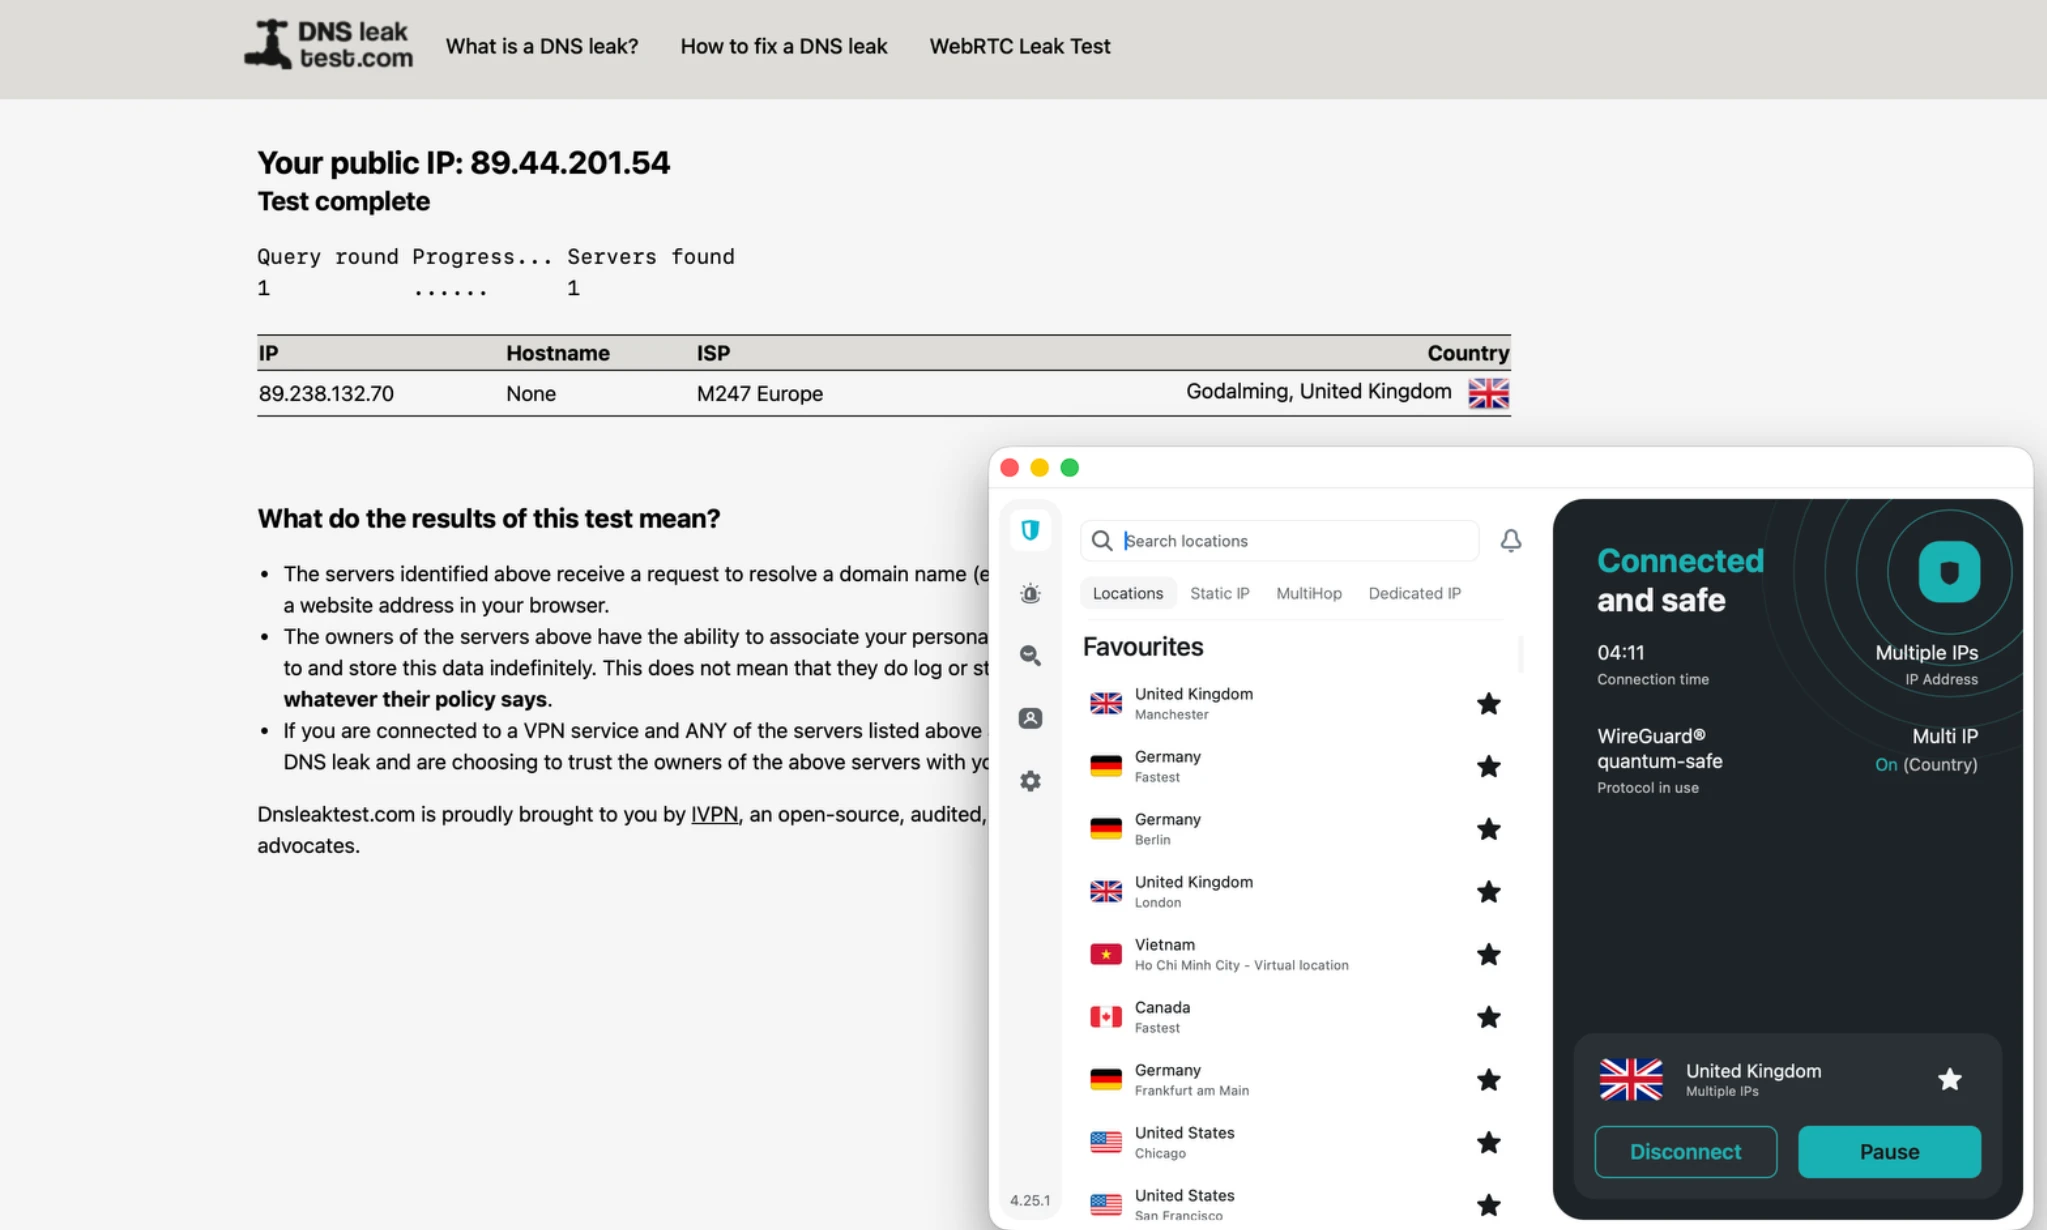Toggle star on connected United Kingdom card
Viewport: 2047px width, 1230px height.
(x=1949, y=1079)
